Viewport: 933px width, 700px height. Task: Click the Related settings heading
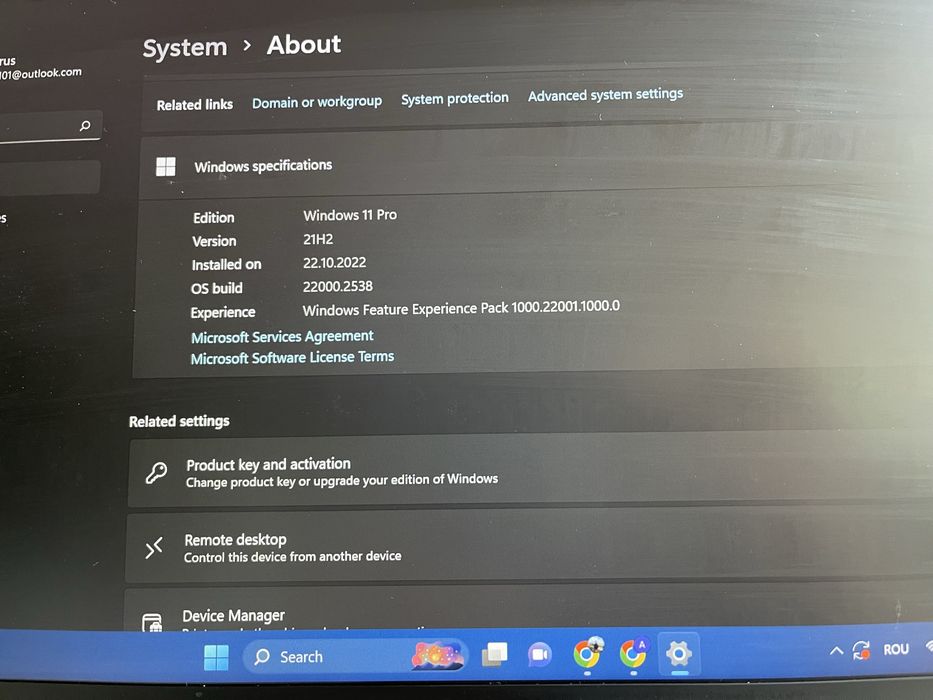179,421
